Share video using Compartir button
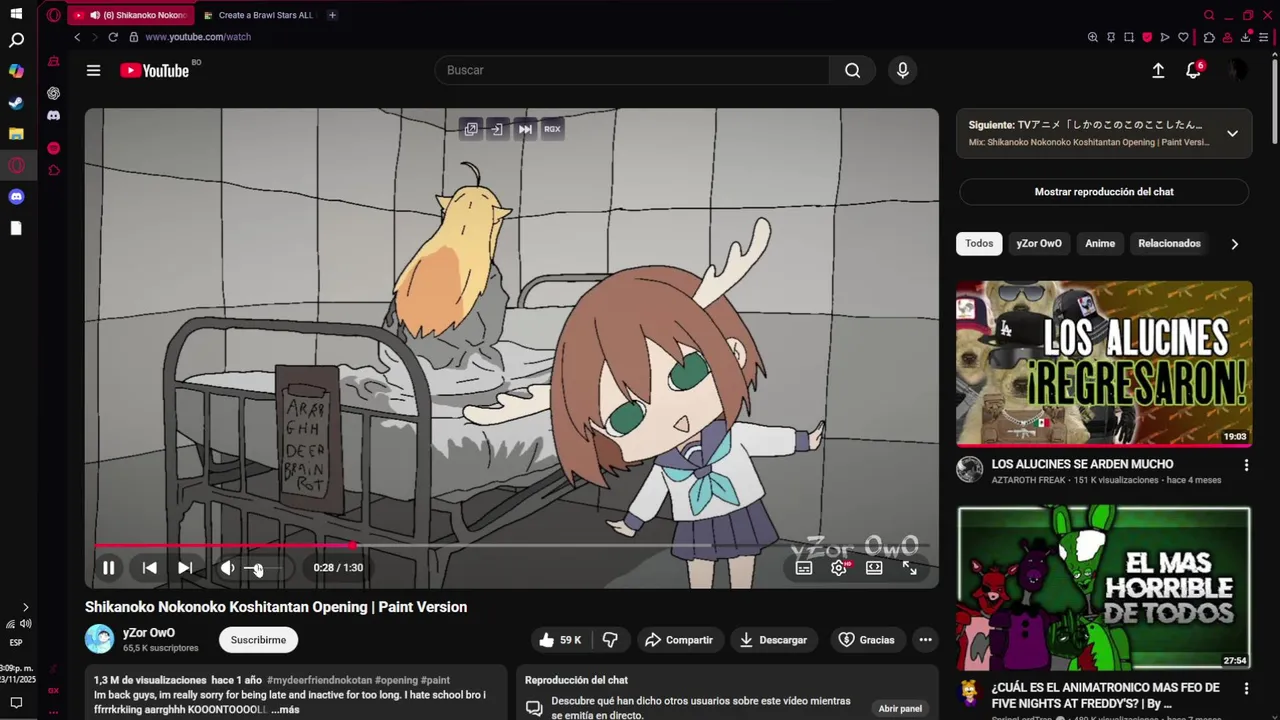The width and height of the screenshot is (1280, 720). point(679,640)
